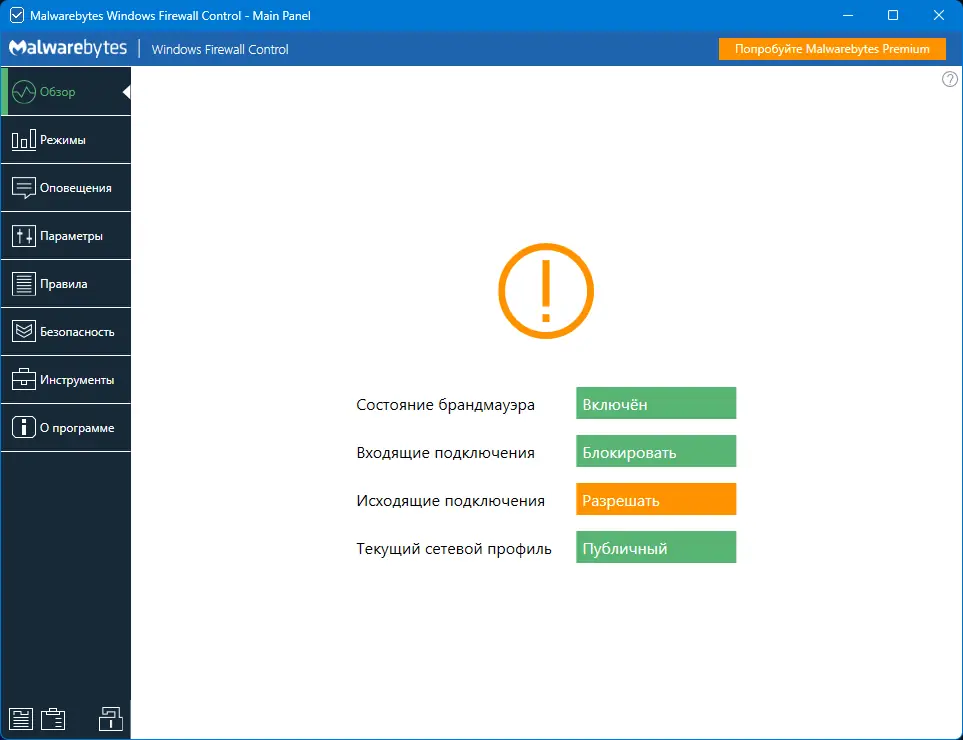This screenshot has height=740, width=963.
Task: Click the Состояние брандмауэра label
Action: (x=445, y=405)
